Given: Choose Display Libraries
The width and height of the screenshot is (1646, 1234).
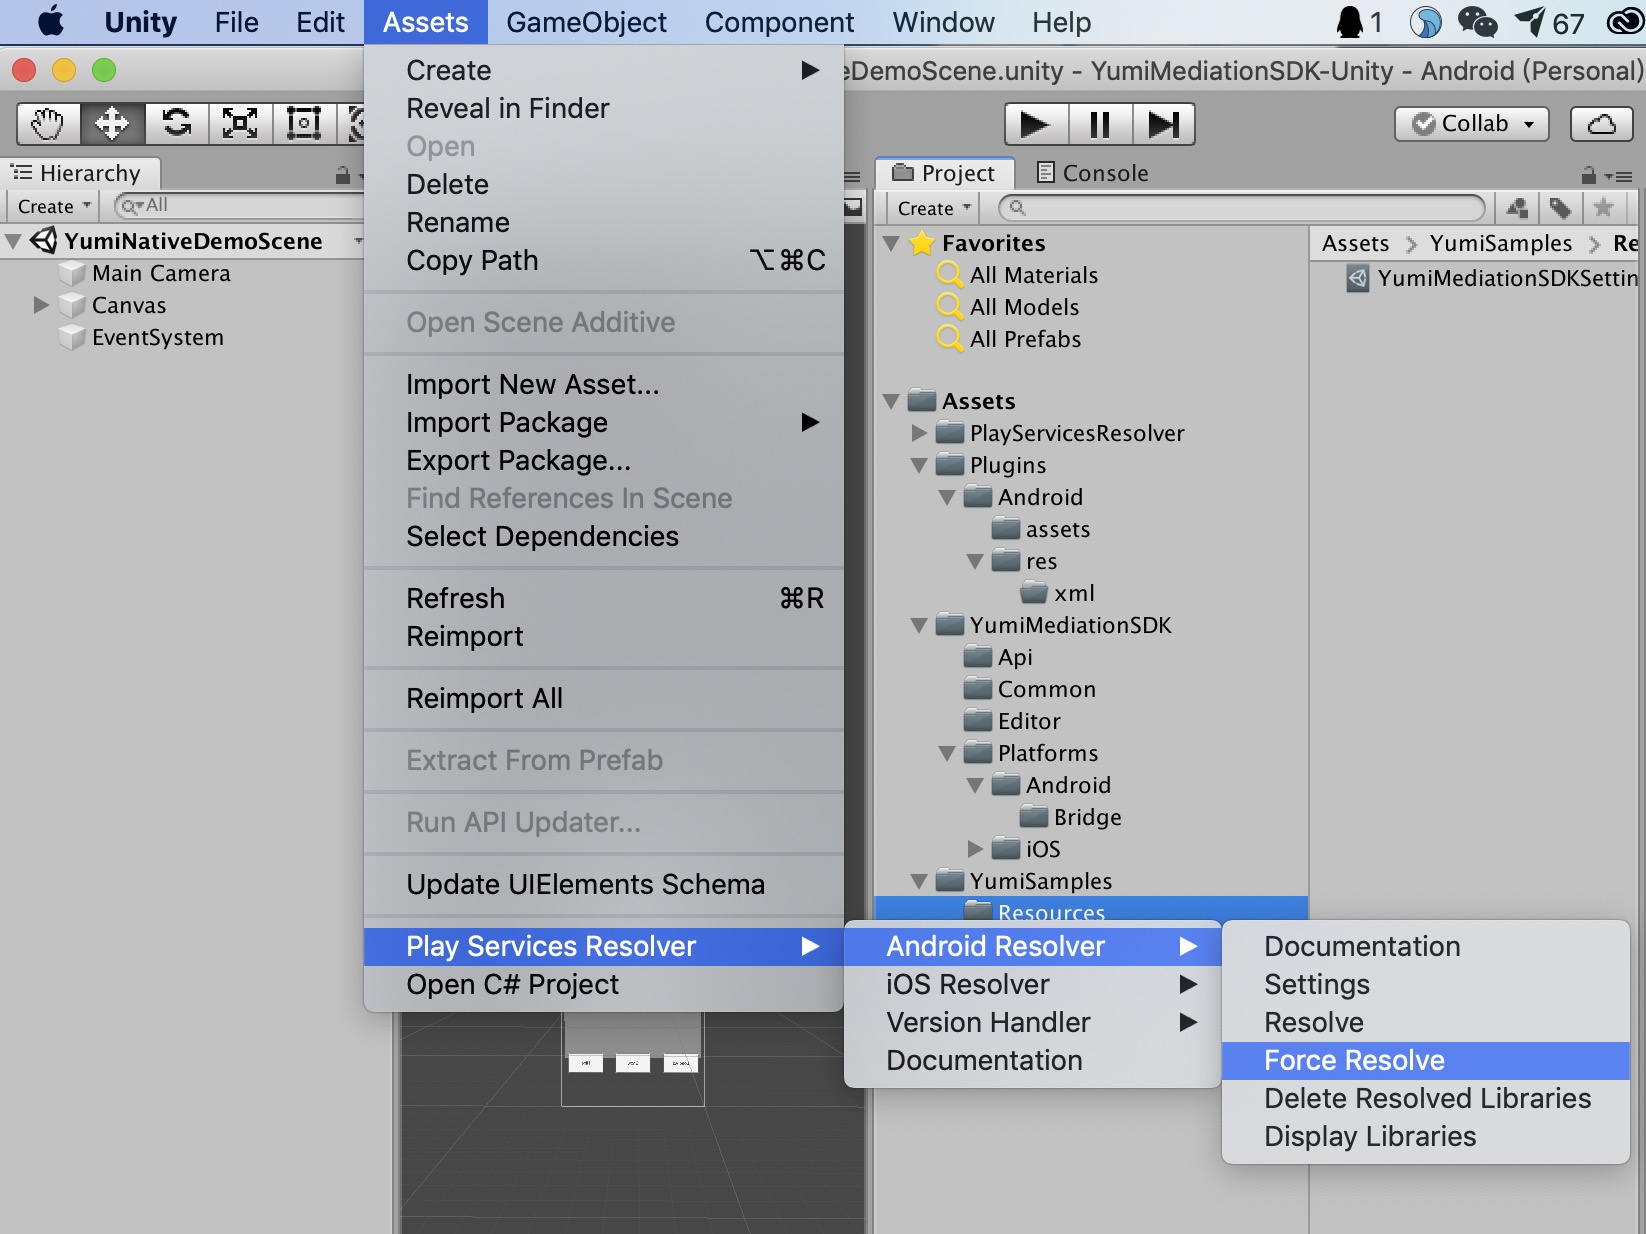Looking at the screenshot, I should point(1426,1136).
